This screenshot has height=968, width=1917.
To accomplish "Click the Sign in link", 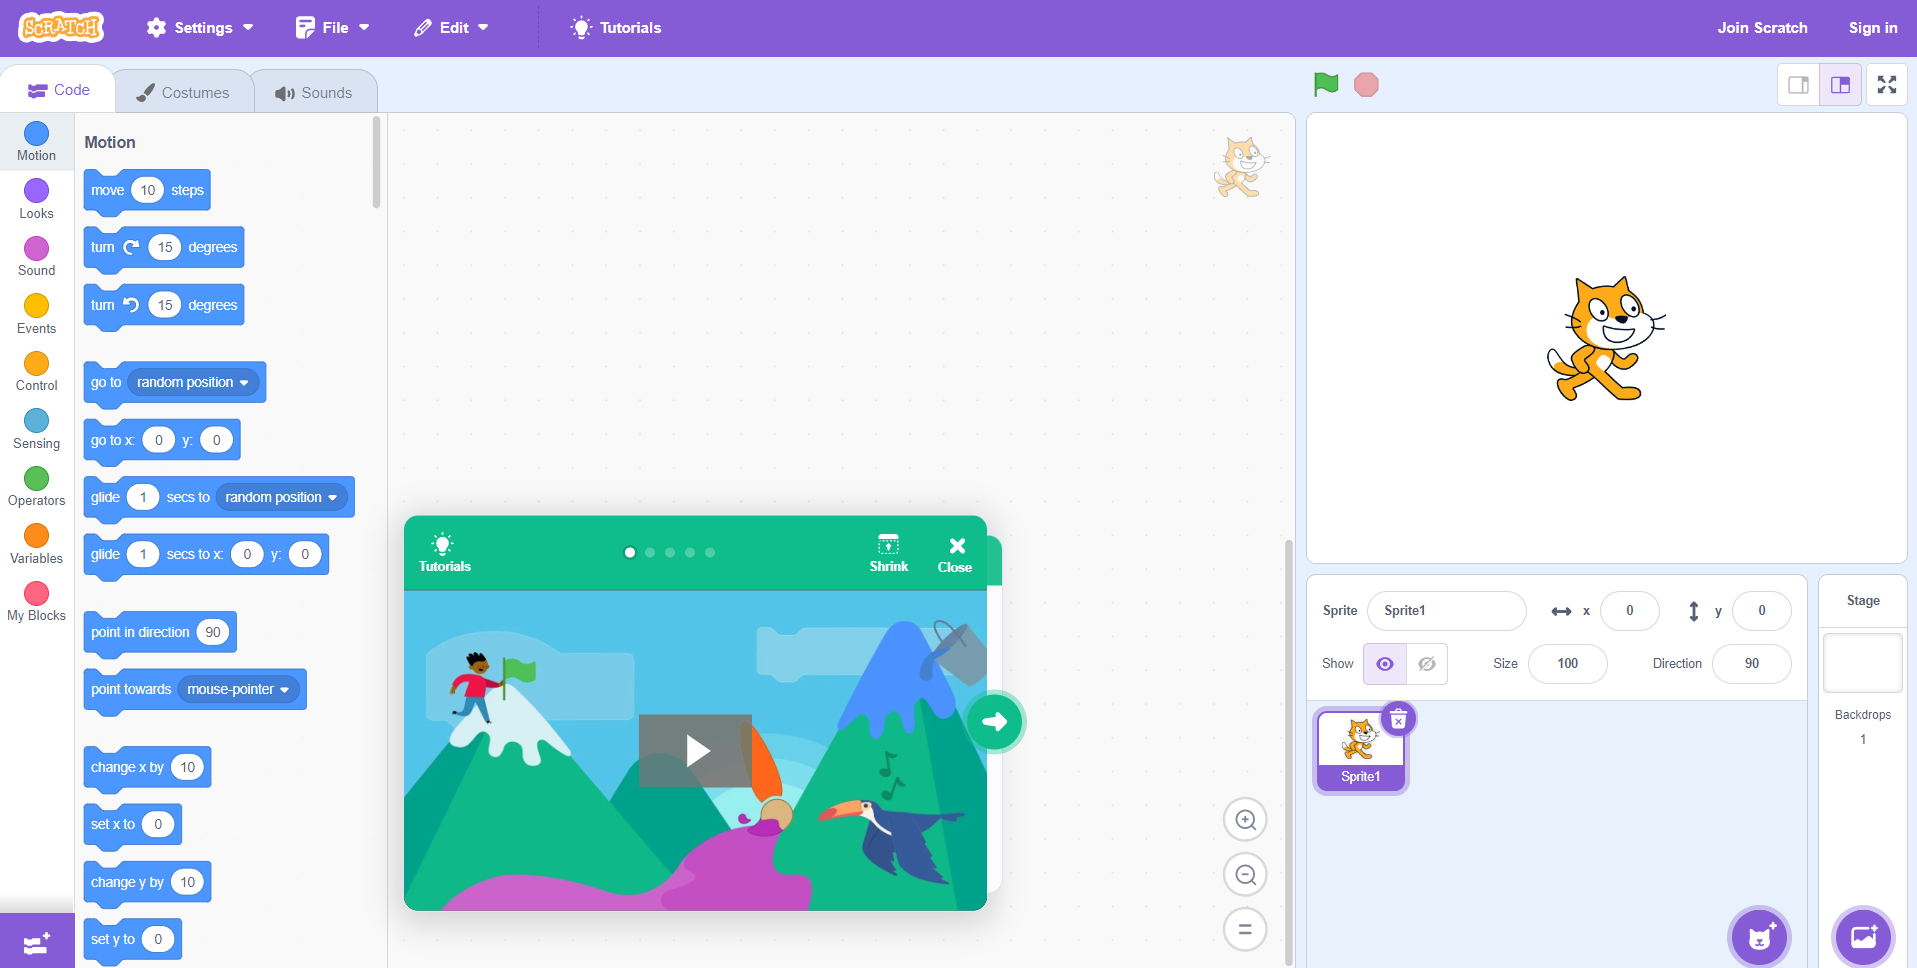I will click(1873, 28).
